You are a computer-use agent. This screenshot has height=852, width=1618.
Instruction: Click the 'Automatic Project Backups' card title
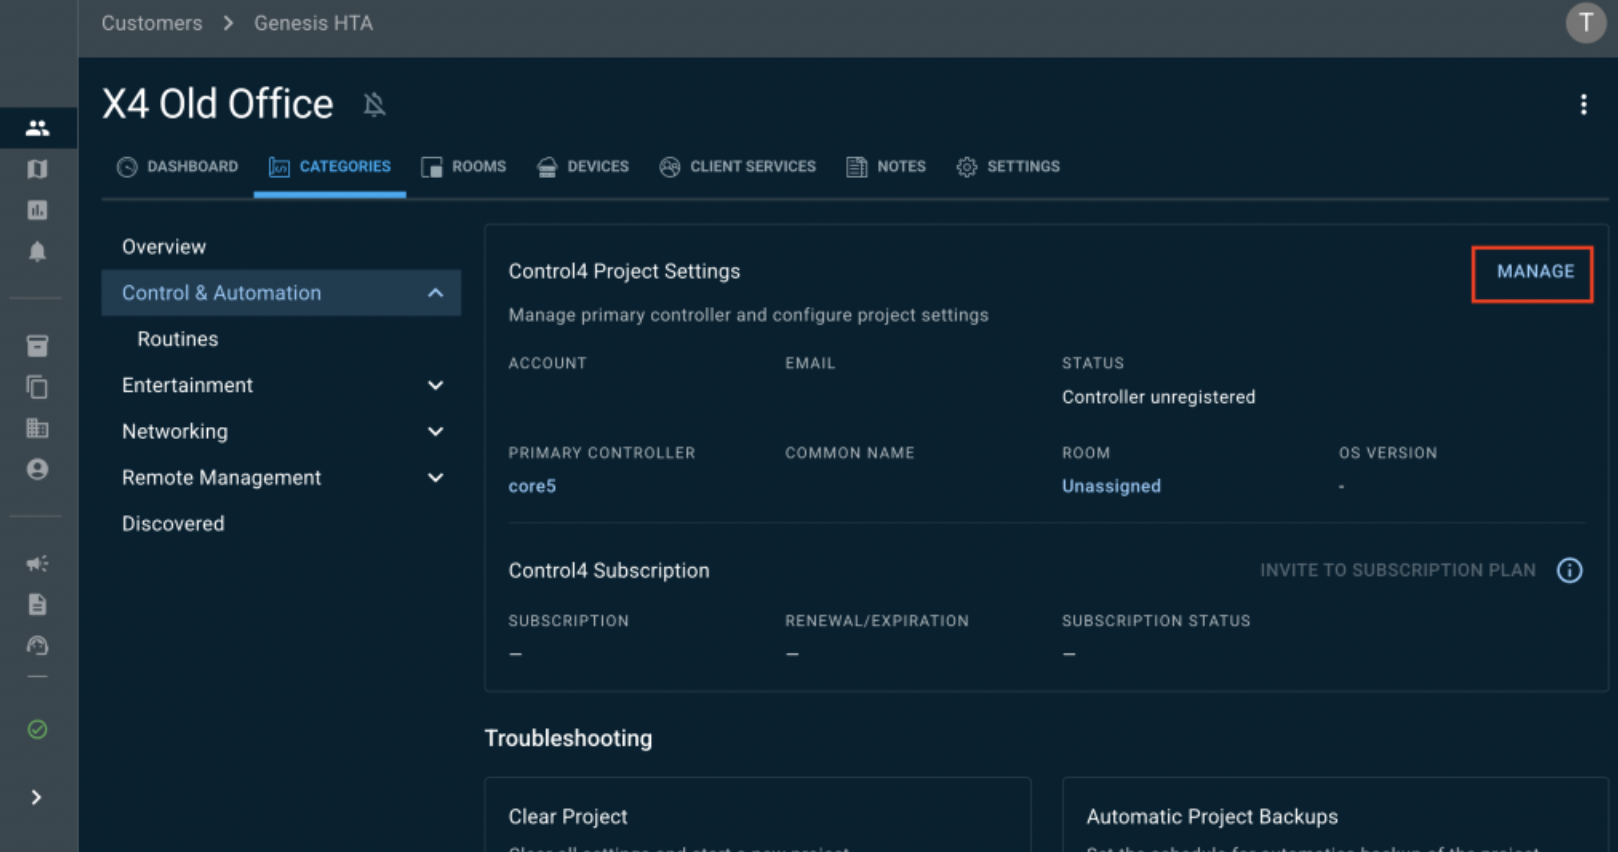[x=1212, y=816]
